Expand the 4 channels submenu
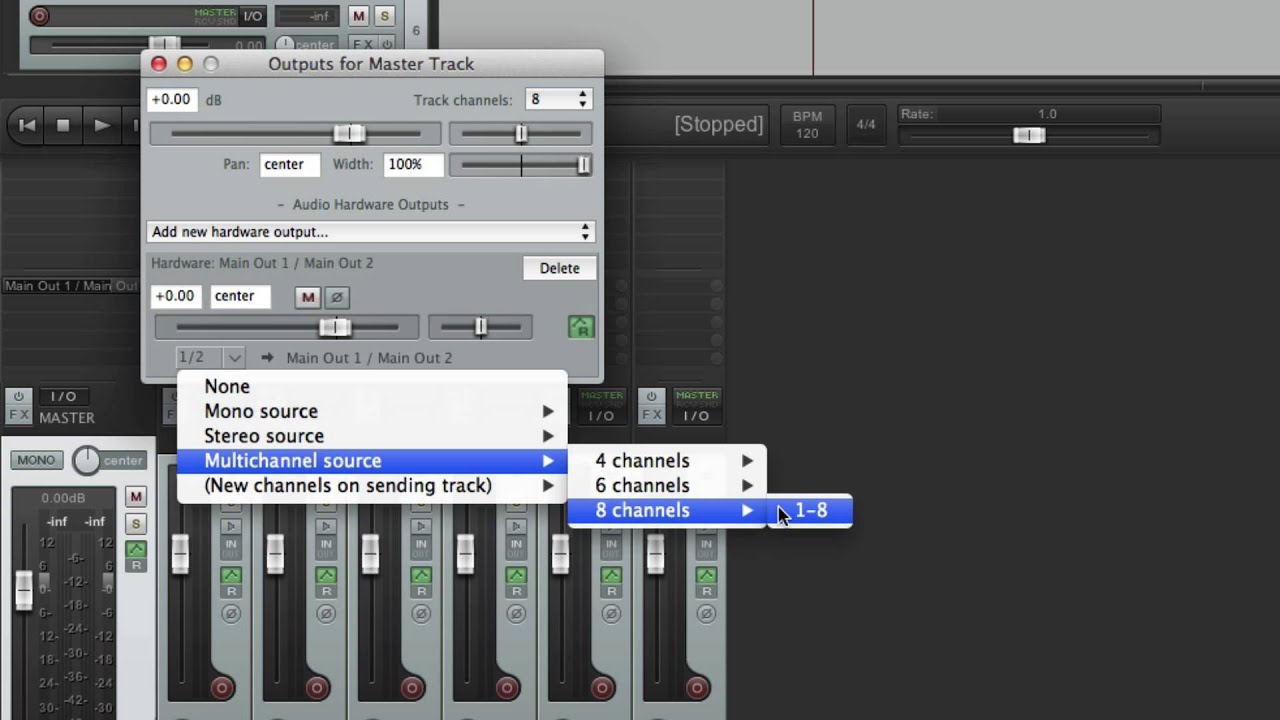Viewport: 1280px width, 720px height. (667, 461)
